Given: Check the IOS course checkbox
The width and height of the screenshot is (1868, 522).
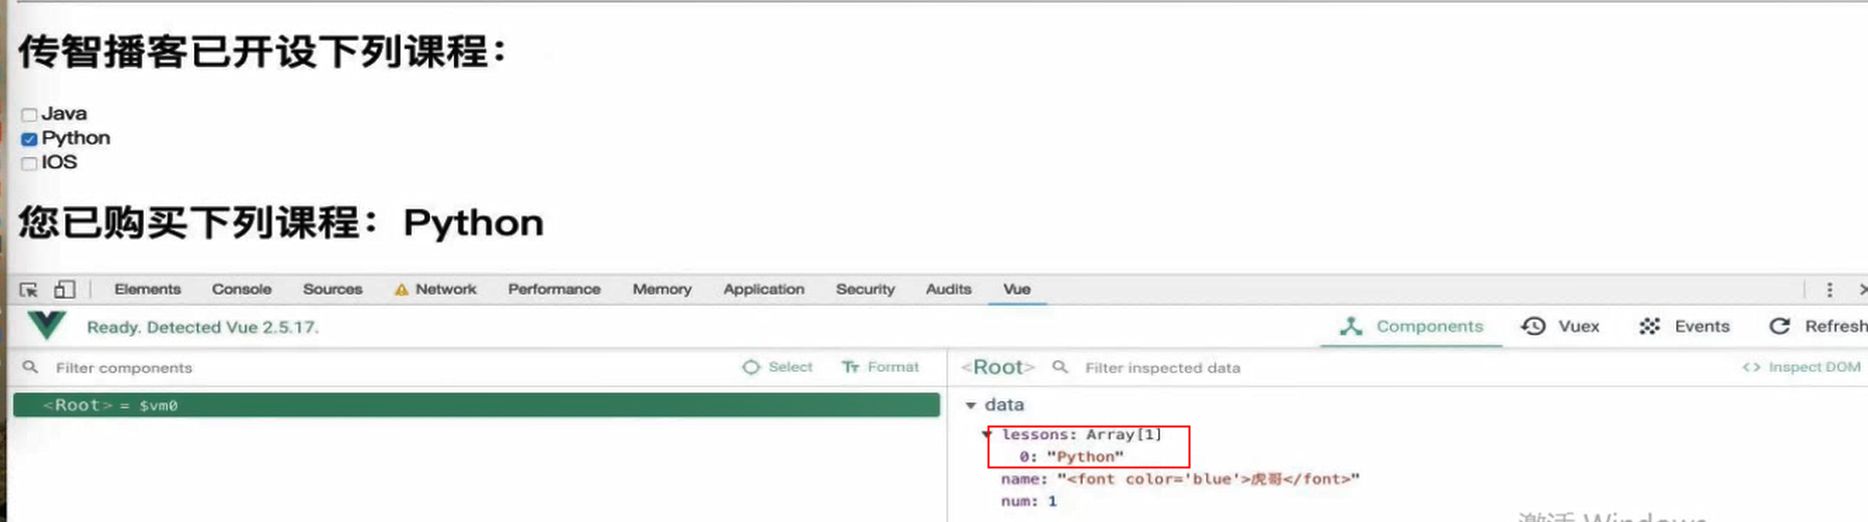Looking at the screenshot, I should (x=29, y=163).
